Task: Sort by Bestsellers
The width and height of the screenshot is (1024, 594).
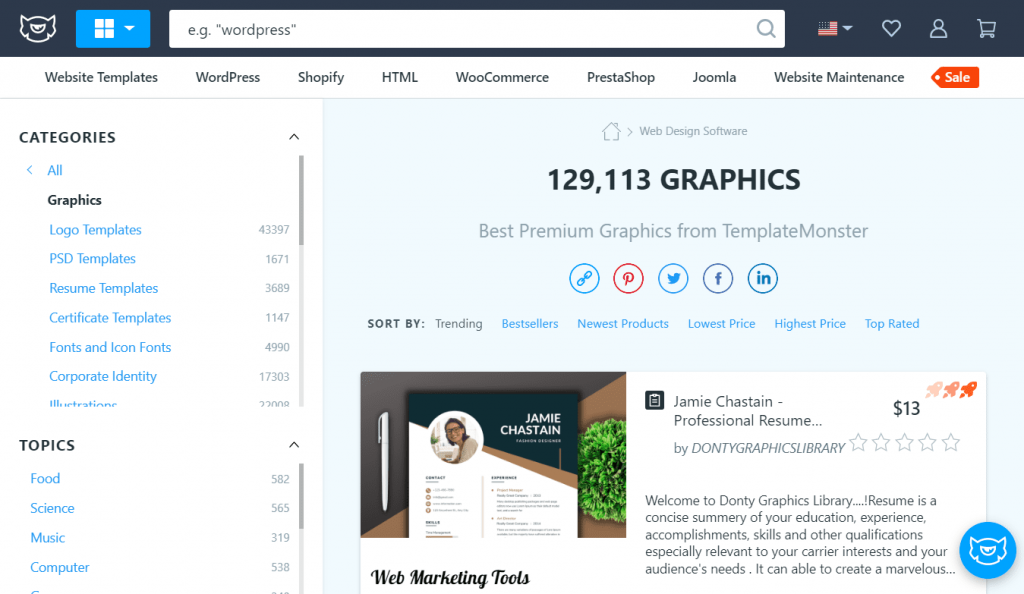Action: (x=530, y=324)
